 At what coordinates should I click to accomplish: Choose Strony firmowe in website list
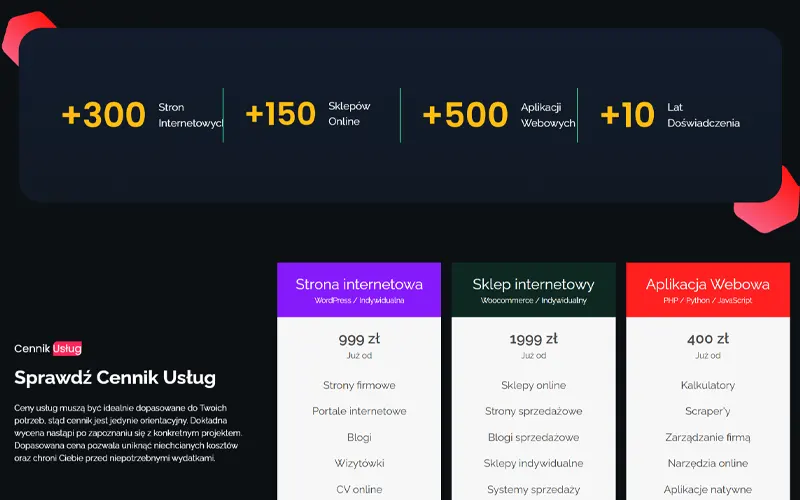point(359,385)
